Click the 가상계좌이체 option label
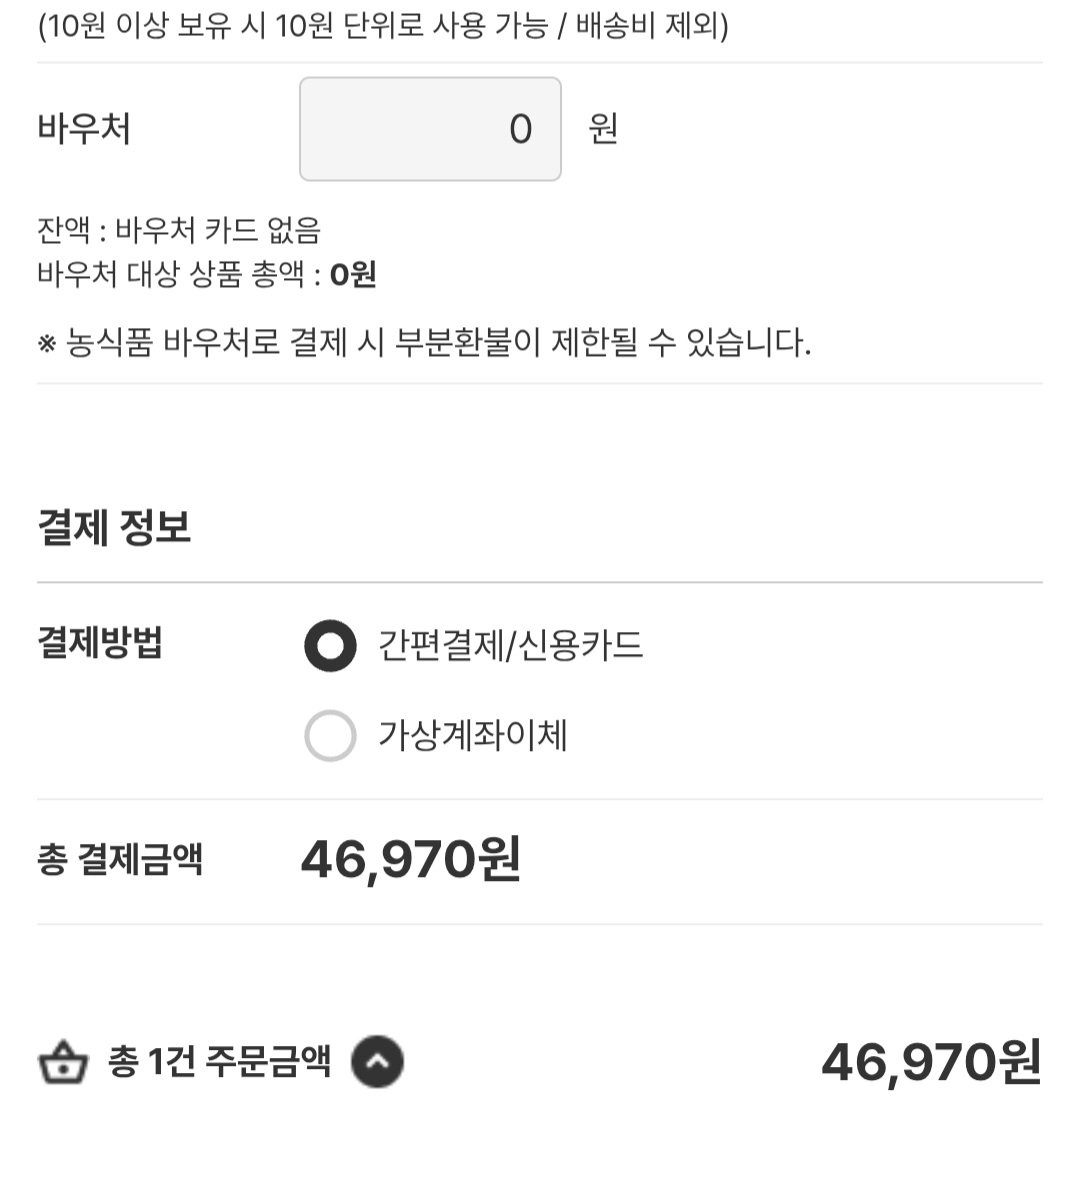Viewport: 1080px width, 1195px height. [472, 736]
